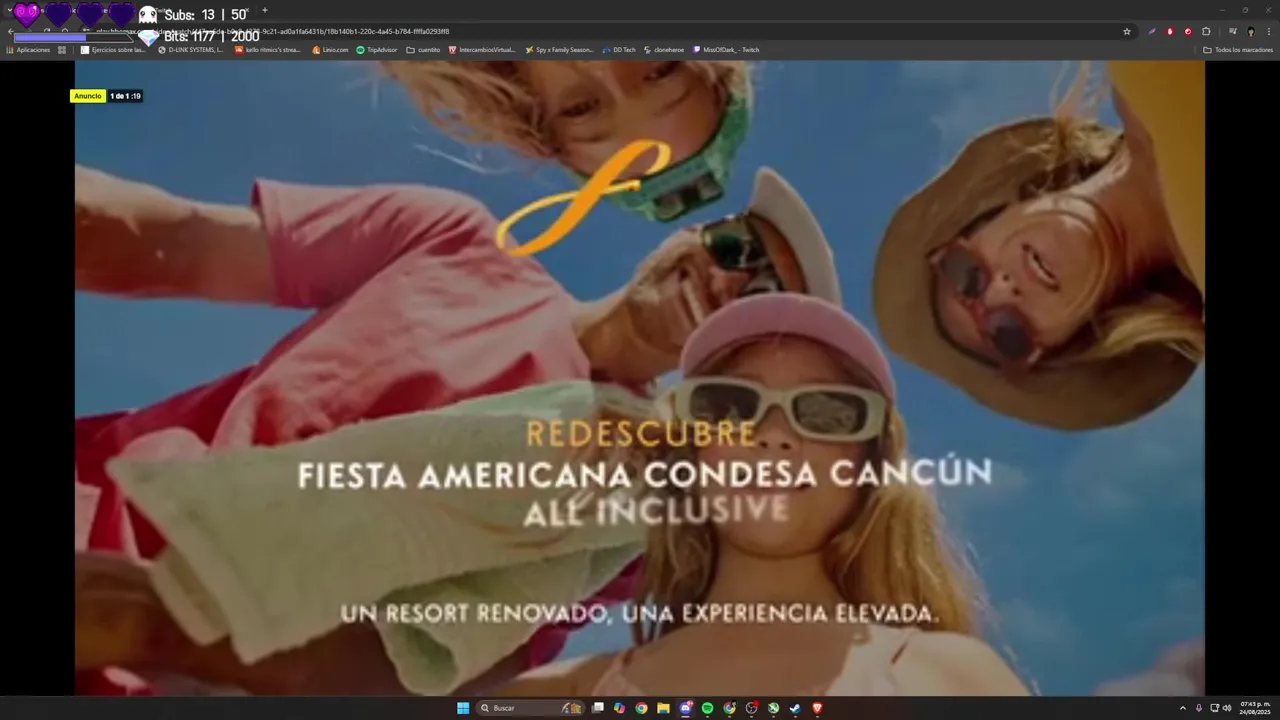Screen dimensions: 1280x720
Task: Open the Ejercicios sobre las bookmark
Action: [x=112, y=49]
